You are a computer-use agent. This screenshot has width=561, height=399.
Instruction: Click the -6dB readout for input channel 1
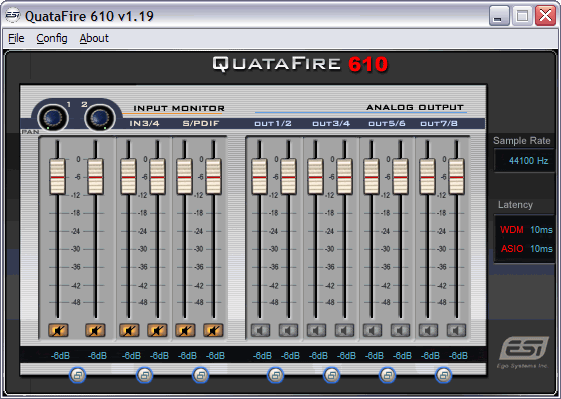[60, 356]
